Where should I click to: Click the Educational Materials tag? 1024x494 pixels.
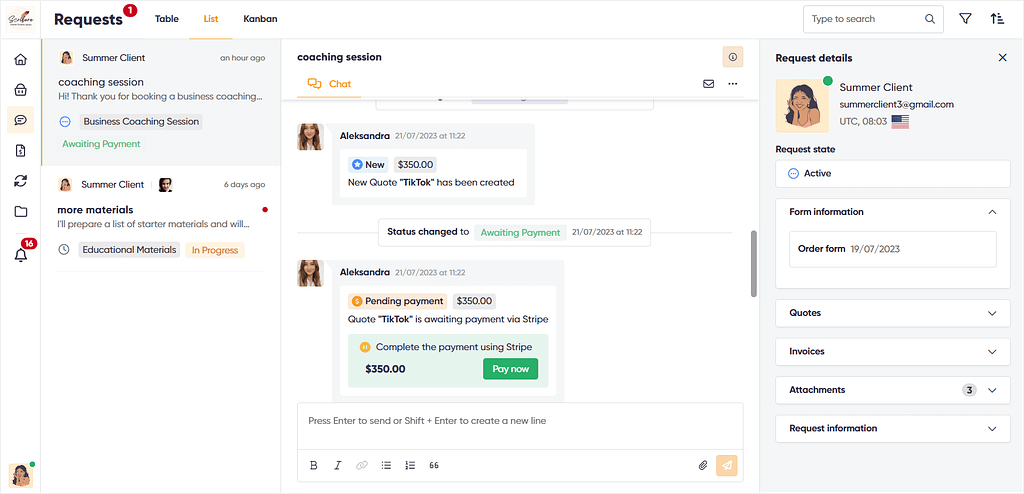(129, 250)
